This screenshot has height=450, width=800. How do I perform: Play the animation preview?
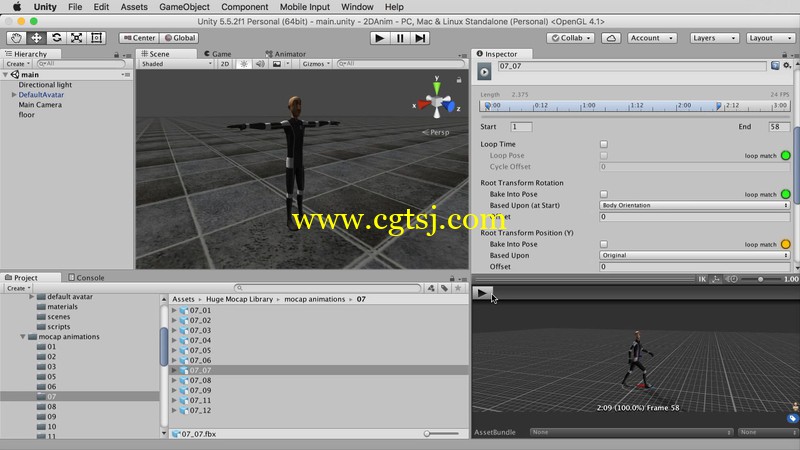click(482, 293)
